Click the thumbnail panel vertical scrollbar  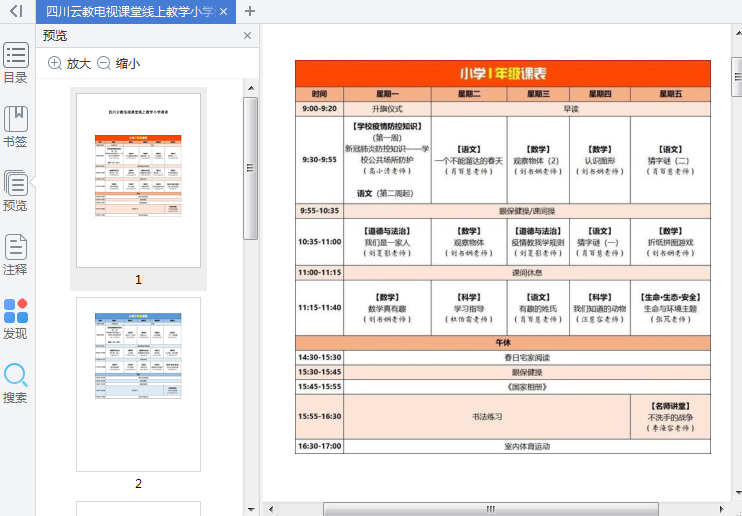(251, 170)
